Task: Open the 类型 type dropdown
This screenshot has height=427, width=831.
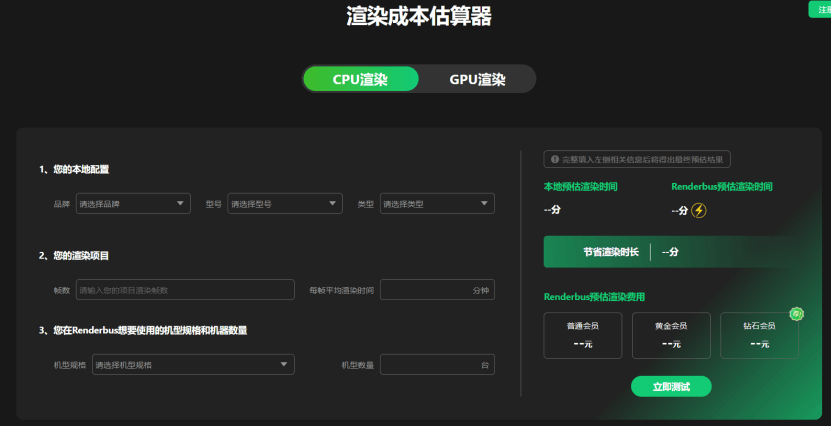Action: [x=437, y=203]
